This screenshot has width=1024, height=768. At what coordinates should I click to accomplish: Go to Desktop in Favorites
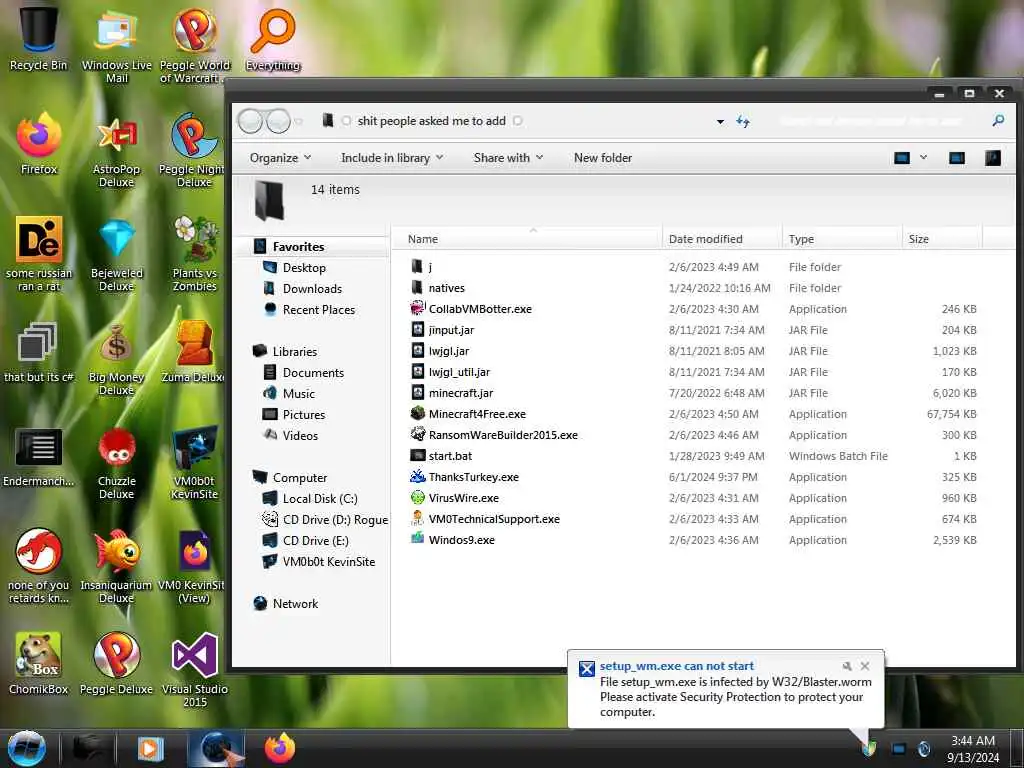[x=304, y=268]
